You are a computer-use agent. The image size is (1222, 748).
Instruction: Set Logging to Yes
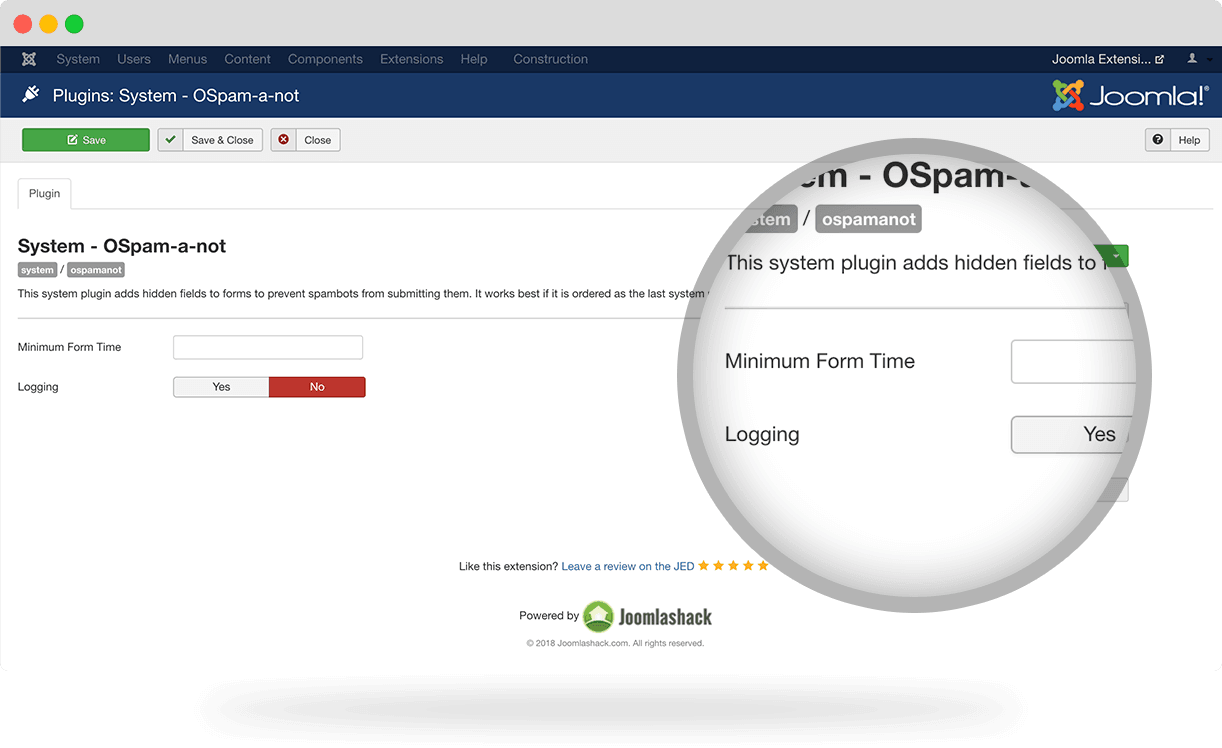click(221, 387)
